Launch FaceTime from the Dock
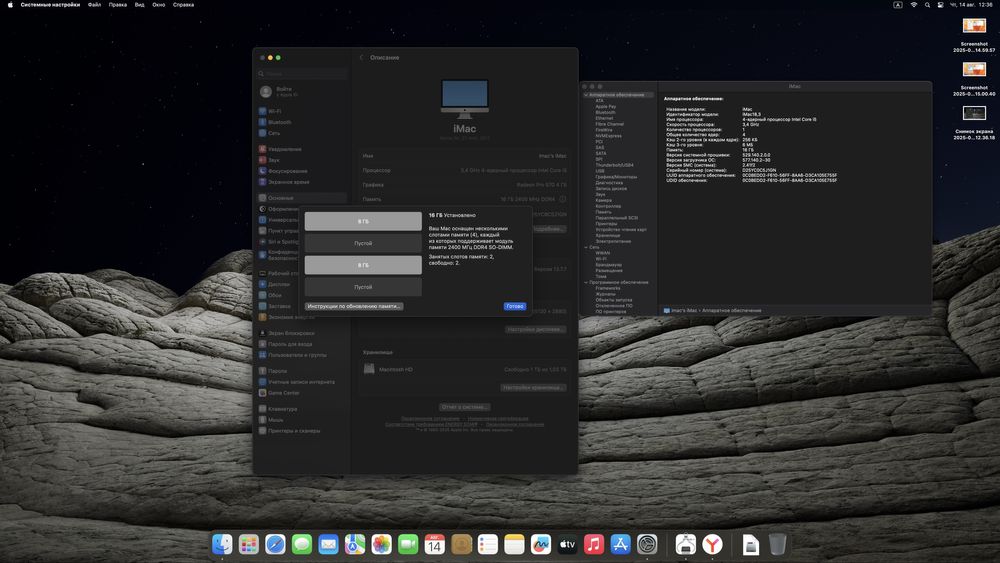The image size is (1000, 563). [408, 544]
